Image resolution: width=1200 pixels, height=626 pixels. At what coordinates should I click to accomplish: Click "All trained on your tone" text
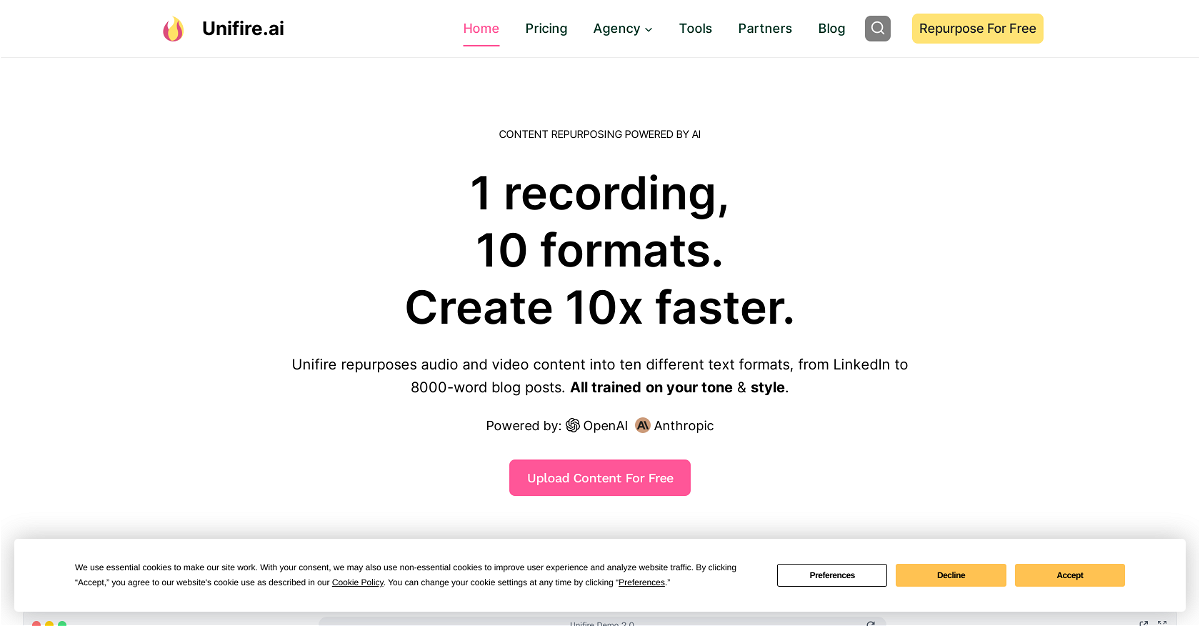(x=651, y=387)
